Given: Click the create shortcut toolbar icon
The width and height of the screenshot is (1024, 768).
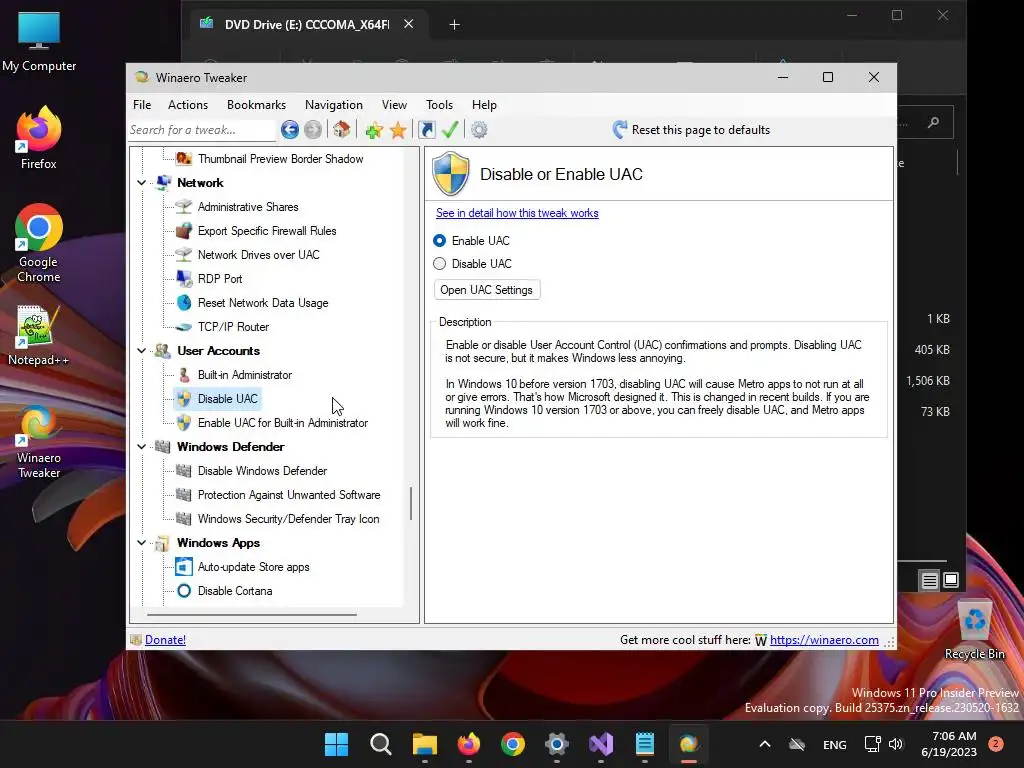Looking at the screenshot, I should coord(426,130).
